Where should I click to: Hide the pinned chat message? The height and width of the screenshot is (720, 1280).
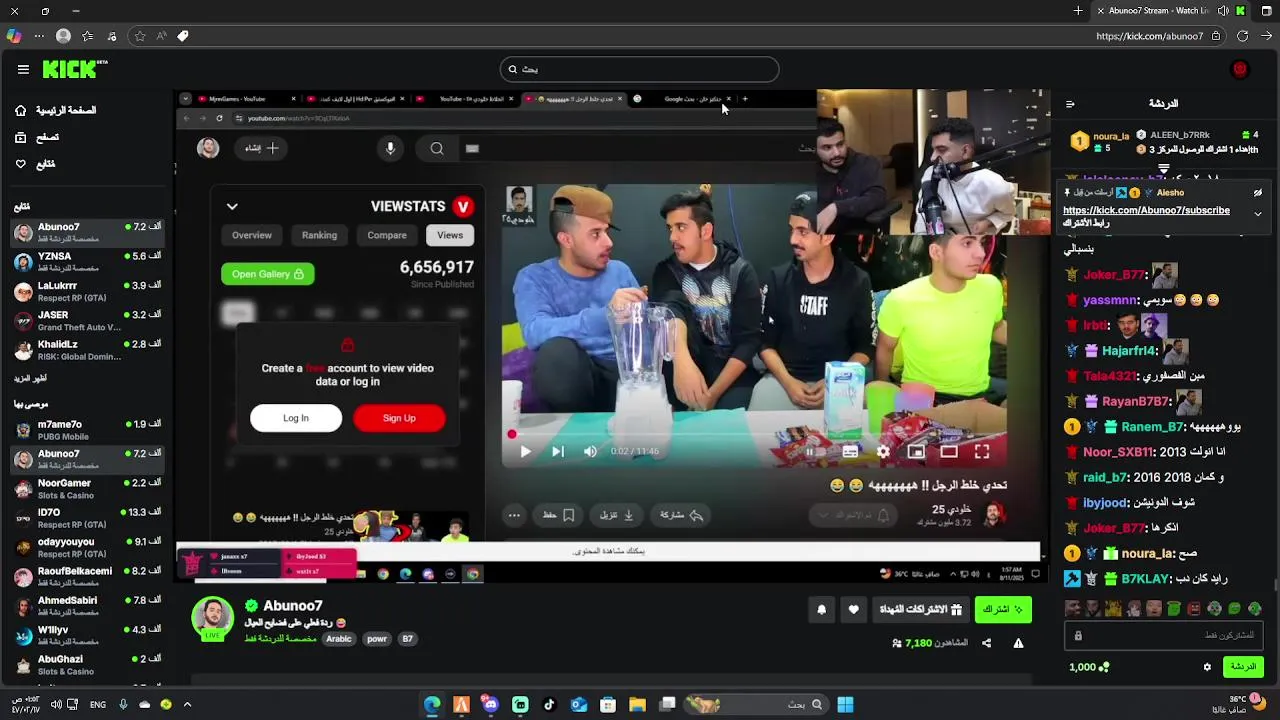coord(1258,193)
